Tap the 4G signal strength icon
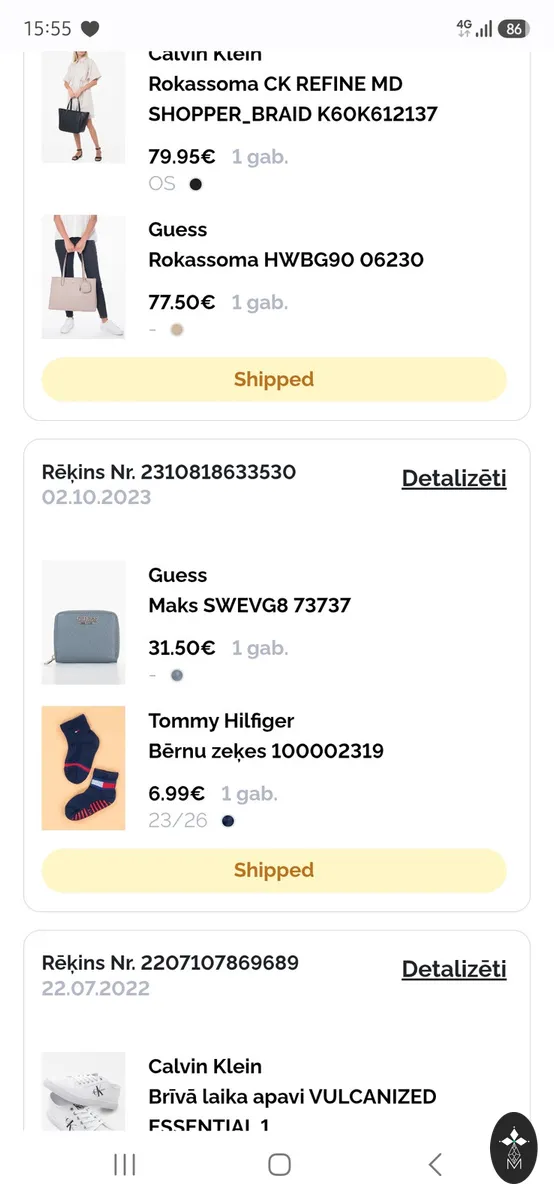This screenshot has width=554, height=1200. [x=474, y=28]
